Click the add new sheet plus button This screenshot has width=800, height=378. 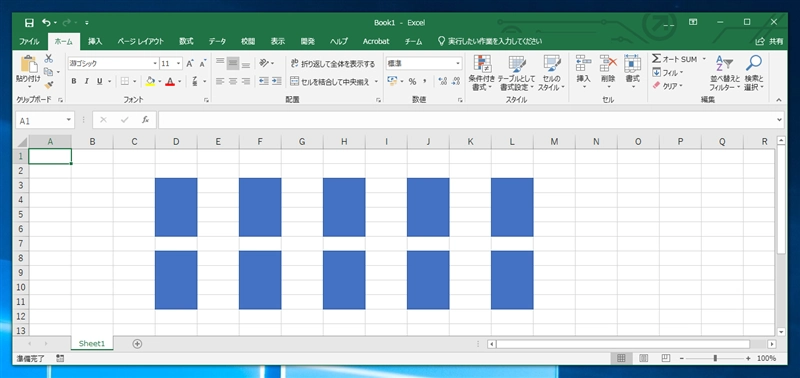[137, 344]
